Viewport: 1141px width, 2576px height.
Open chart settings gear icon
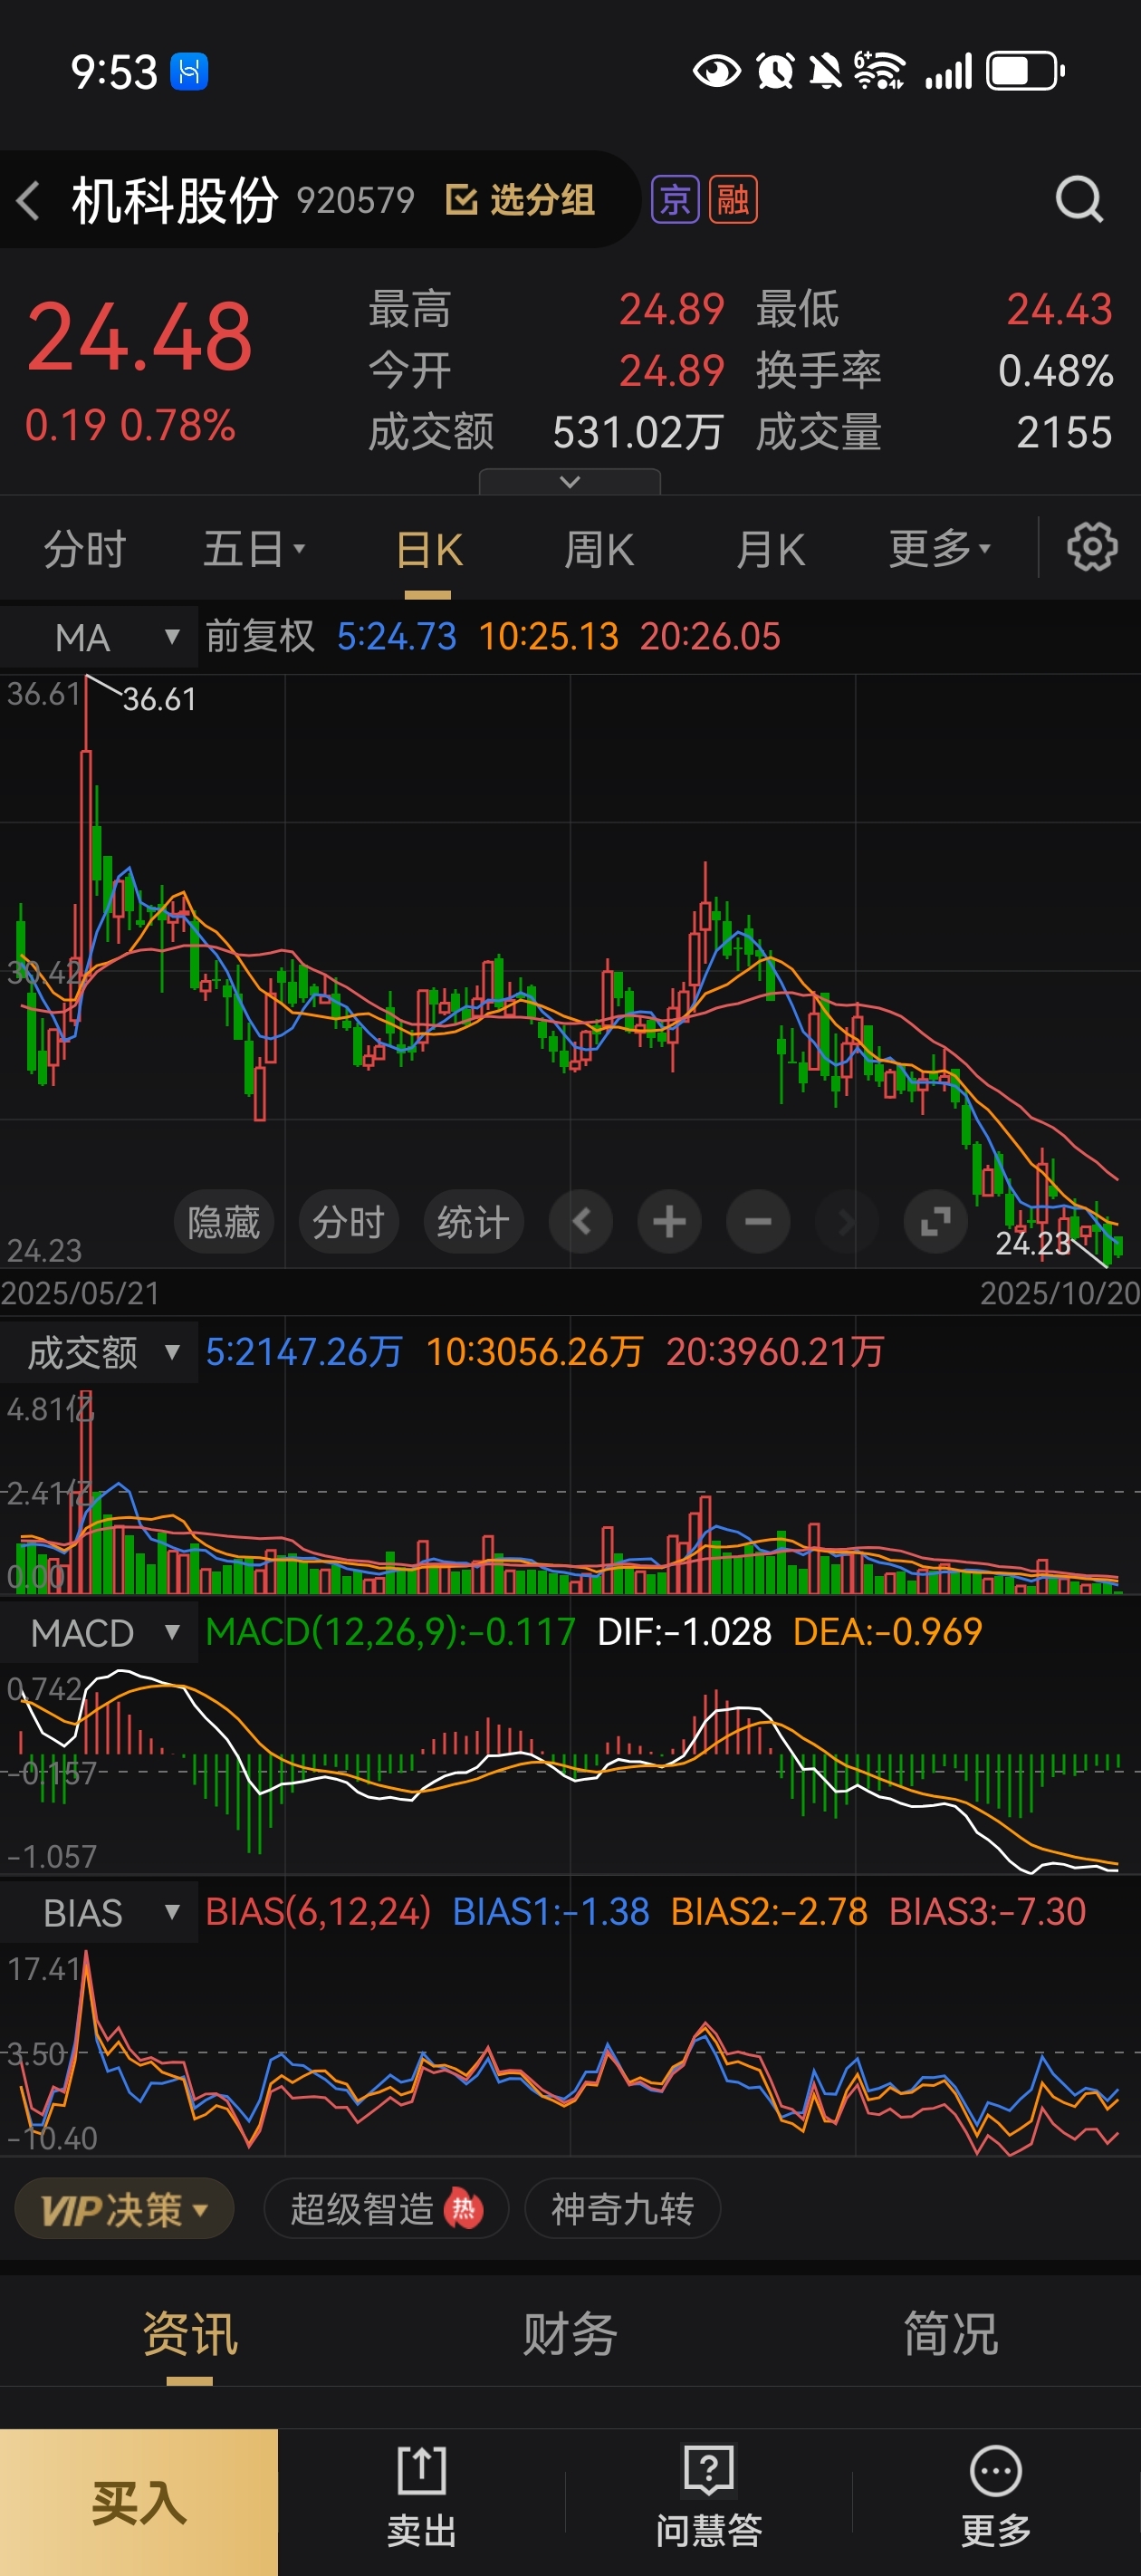[1091, 547]
